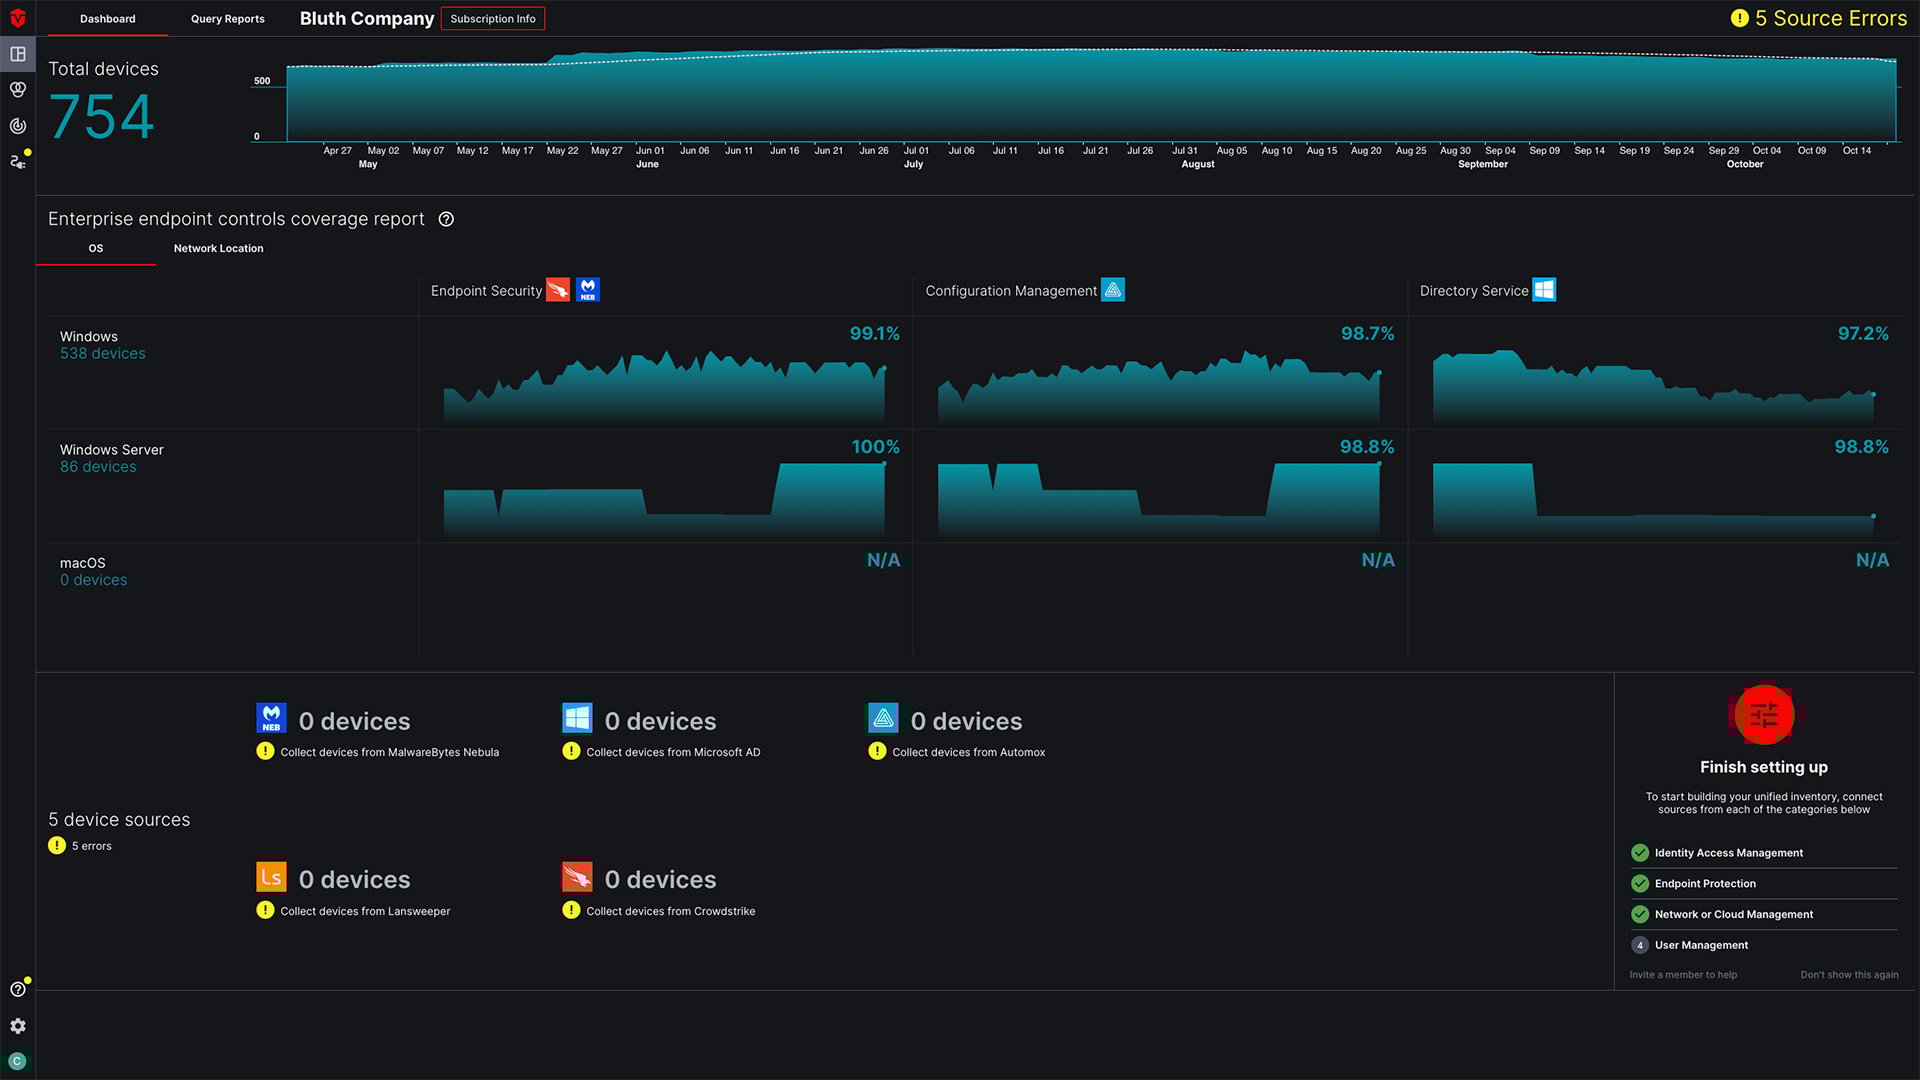This screenshot has height=1080, width=1920.
Task: Open the settings gear in sidebar
Action: click(x=17, y=1026)
